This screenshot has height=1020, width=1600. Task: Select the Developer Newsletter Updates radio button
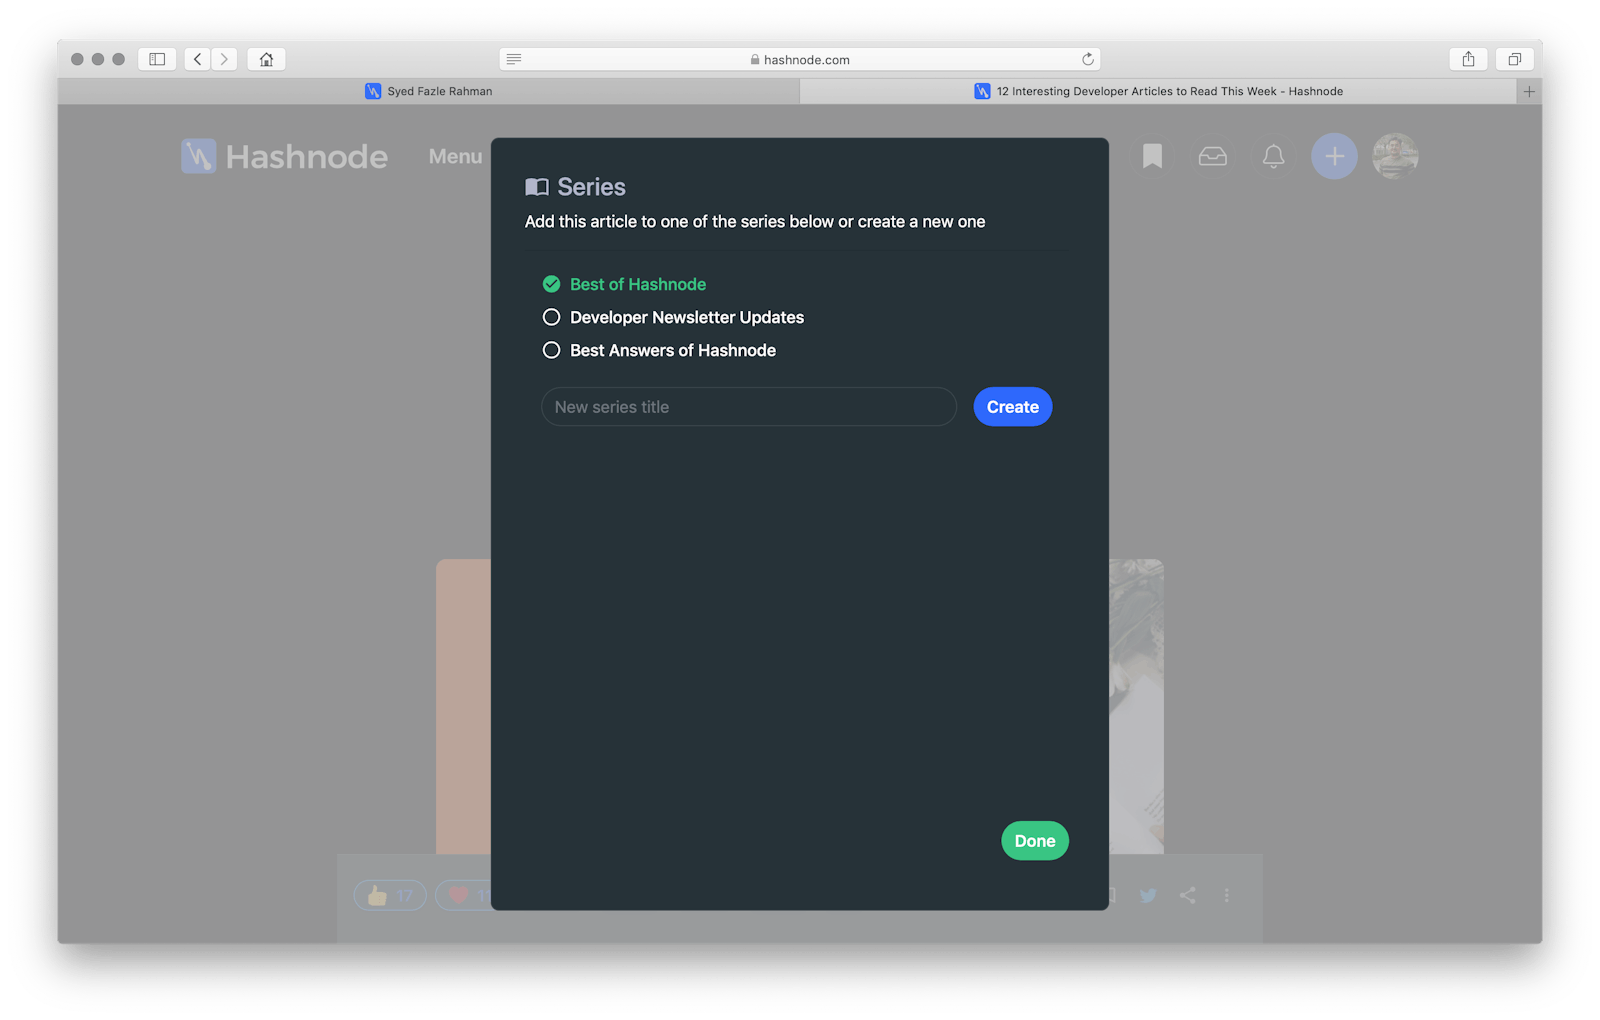pos(551,317)
